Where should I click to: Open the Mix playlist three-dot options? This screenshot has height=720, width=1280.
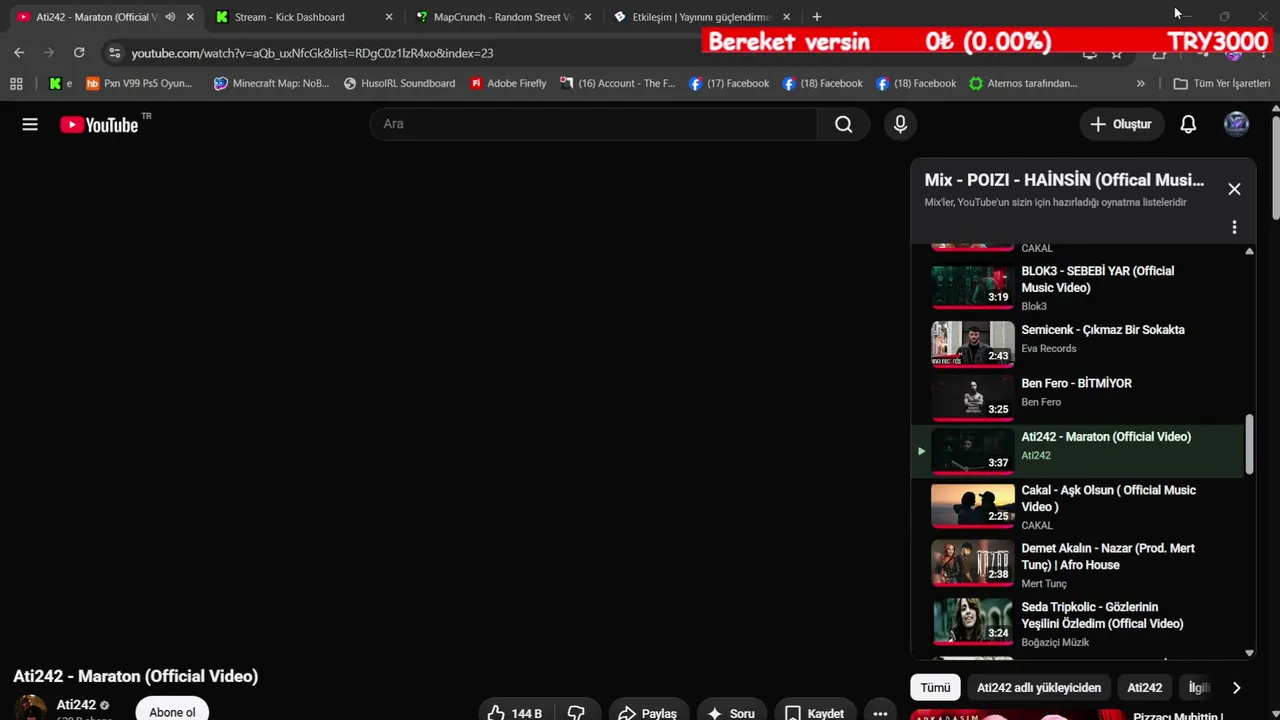[x=1234, y=227]
